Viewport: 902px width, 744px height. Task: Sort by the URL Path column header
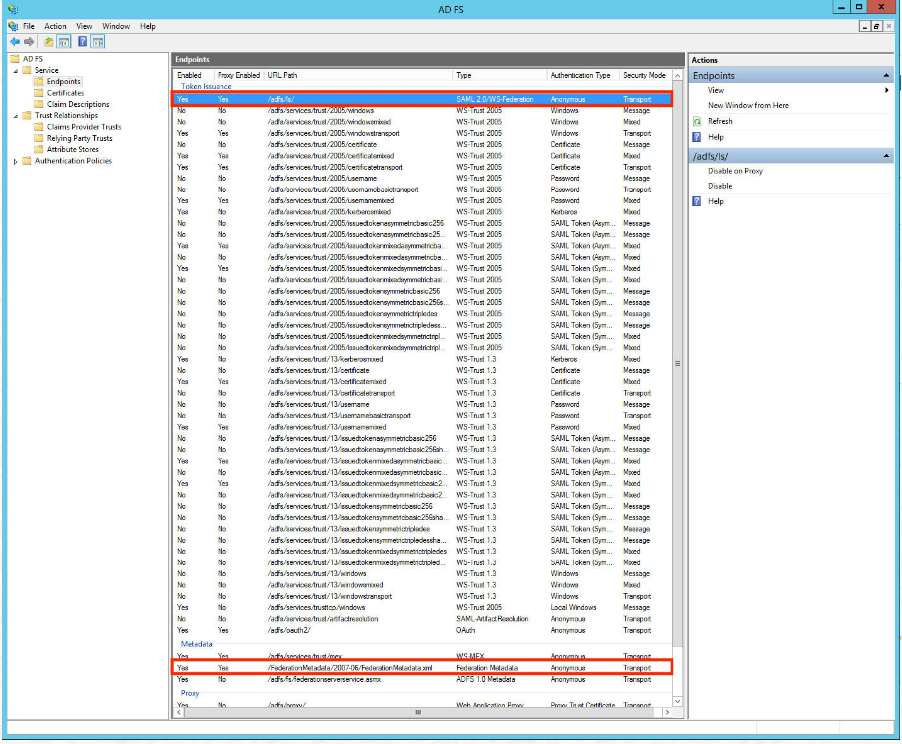pos(358,75)
